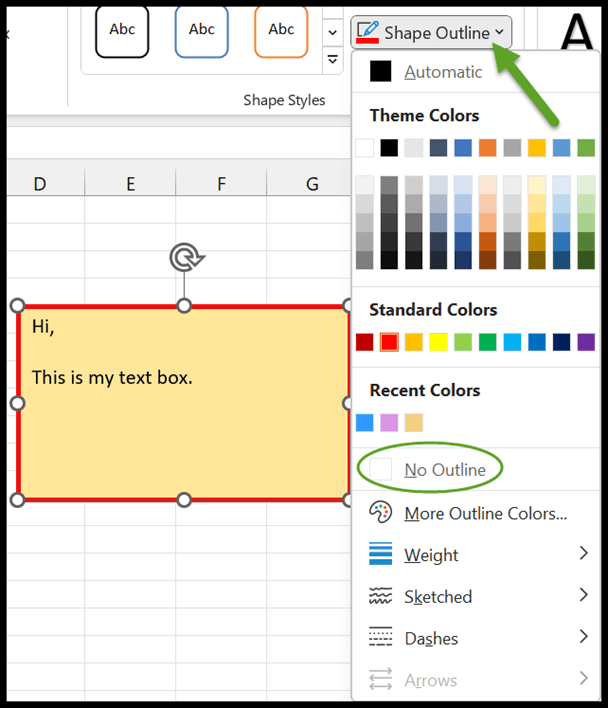Pick black theme color swatch

(389, 148)
